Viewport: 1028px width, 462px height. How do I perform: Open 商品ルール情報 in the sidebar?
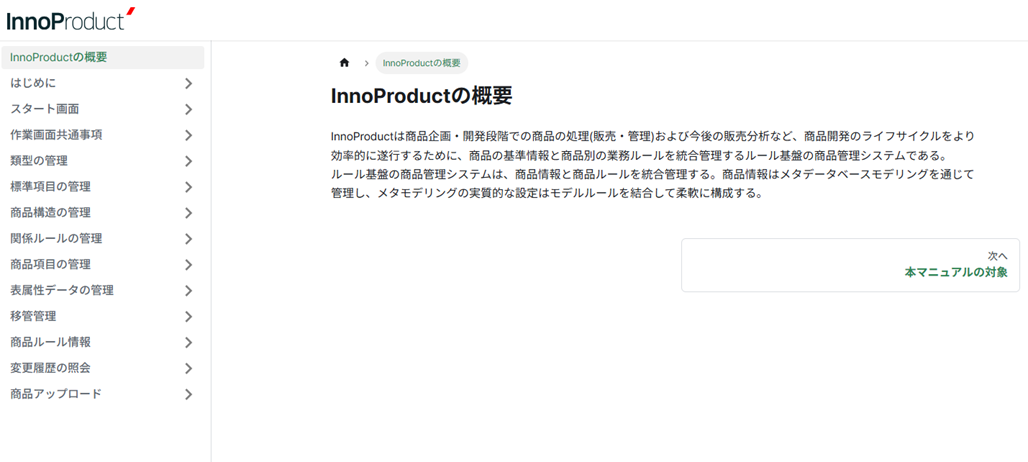(51, 342)
